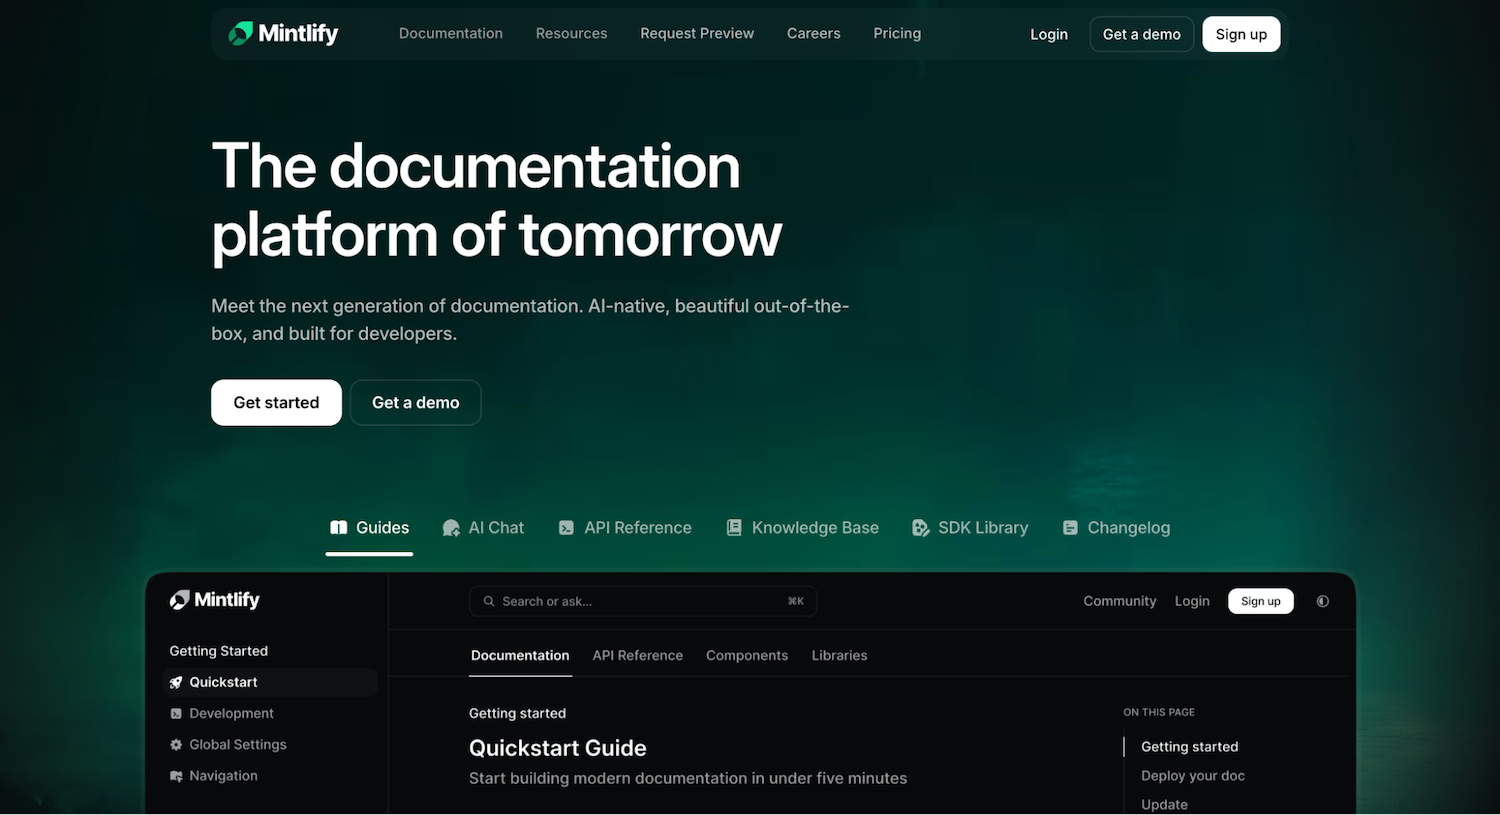Click the rocket icon beside Quickstart
1500x815 pixels.
176,682
